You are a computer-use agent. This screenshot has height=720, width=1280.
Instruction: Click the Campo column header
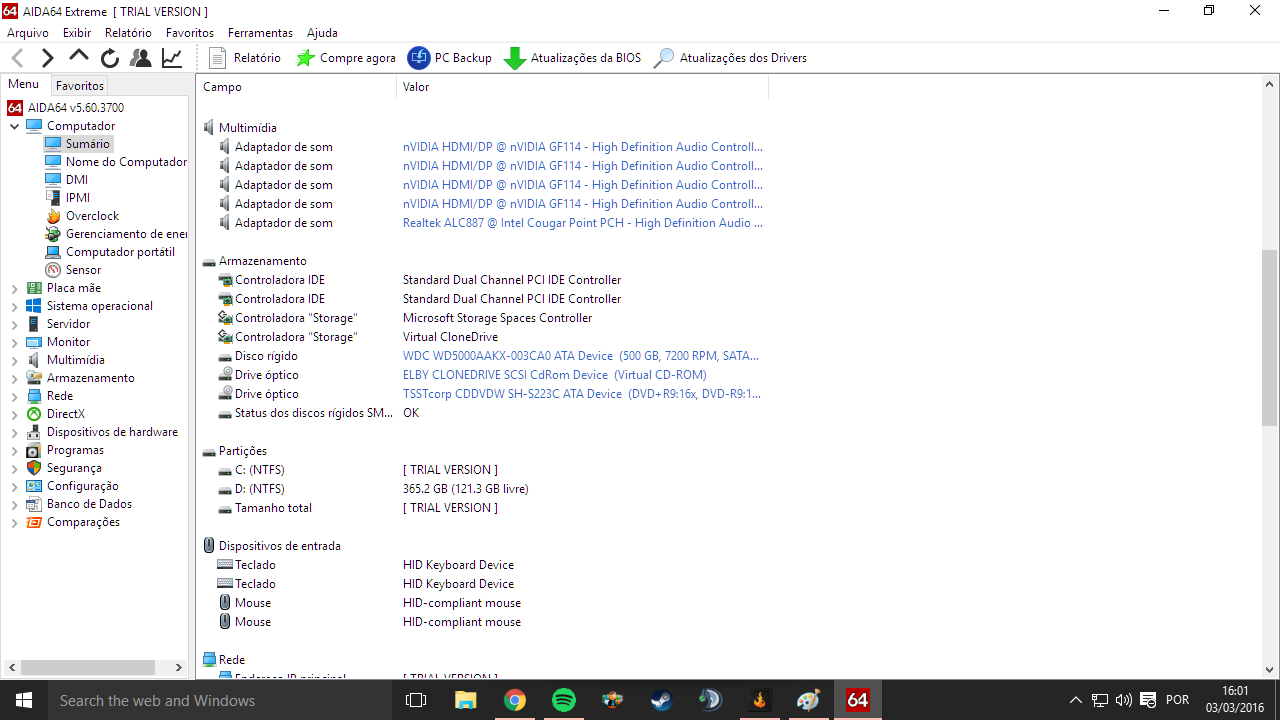click(x=296, y=87)
